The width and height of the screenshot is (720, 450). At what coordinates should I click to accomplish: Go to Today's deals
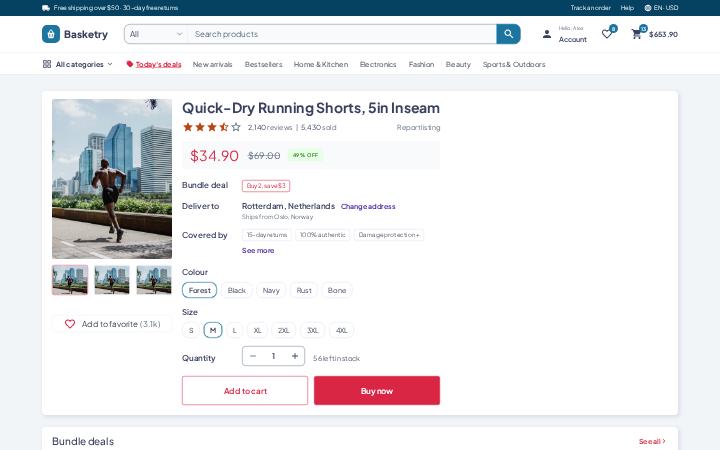[x=158, y=64]
